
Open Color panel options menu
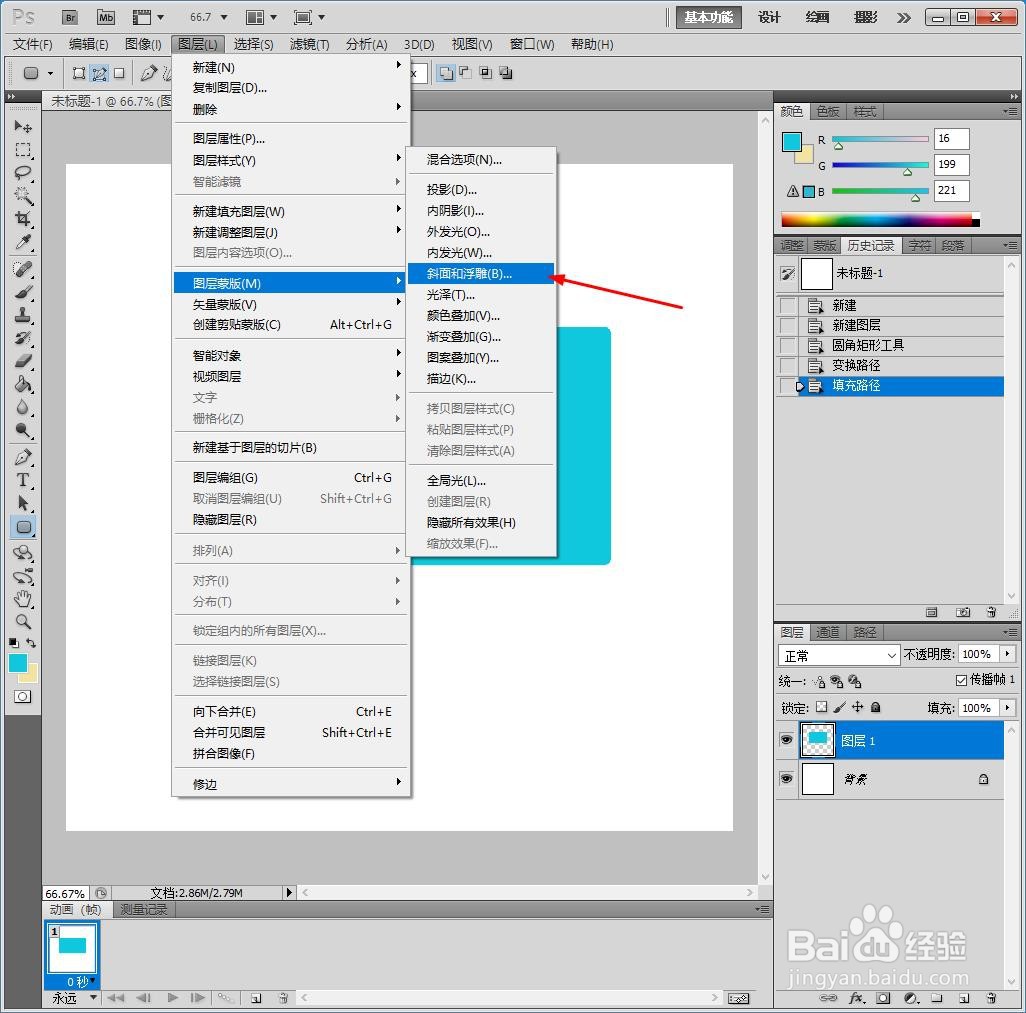coord(1010,111)
